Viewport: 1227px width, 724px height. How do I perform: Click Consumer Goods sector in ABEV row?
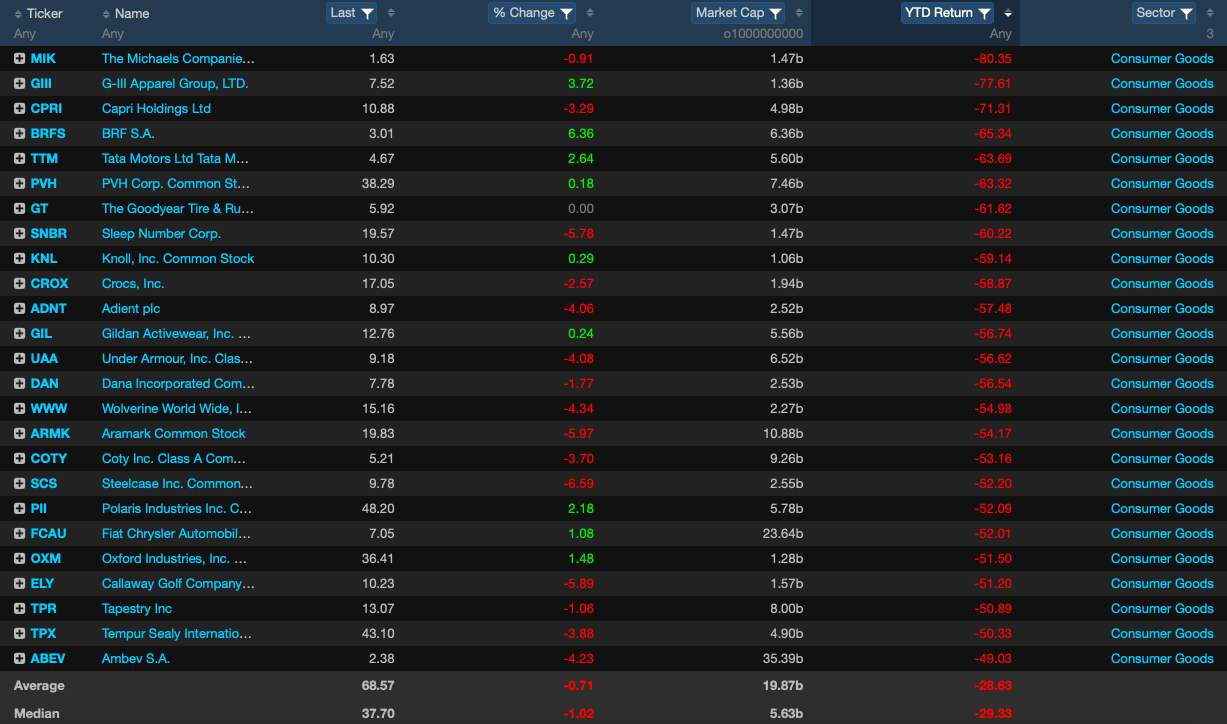click(x=1162, y=659)
